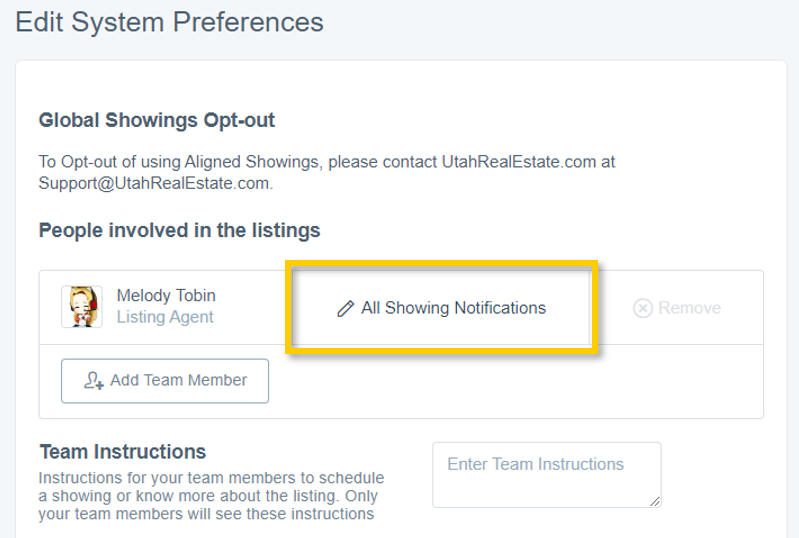799x538 pixels.
Task: Select the Melody Tobin name
Action: click(x=166, y=296)
